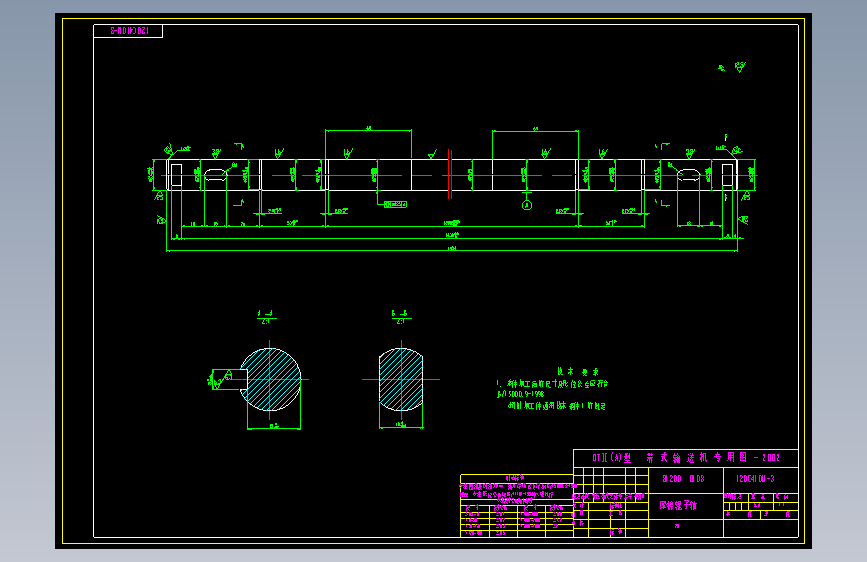This screenshot has height=562, width=867.
Task: Click the mirrored drawing number box at the top-left corner
Action: pos(128,31)
